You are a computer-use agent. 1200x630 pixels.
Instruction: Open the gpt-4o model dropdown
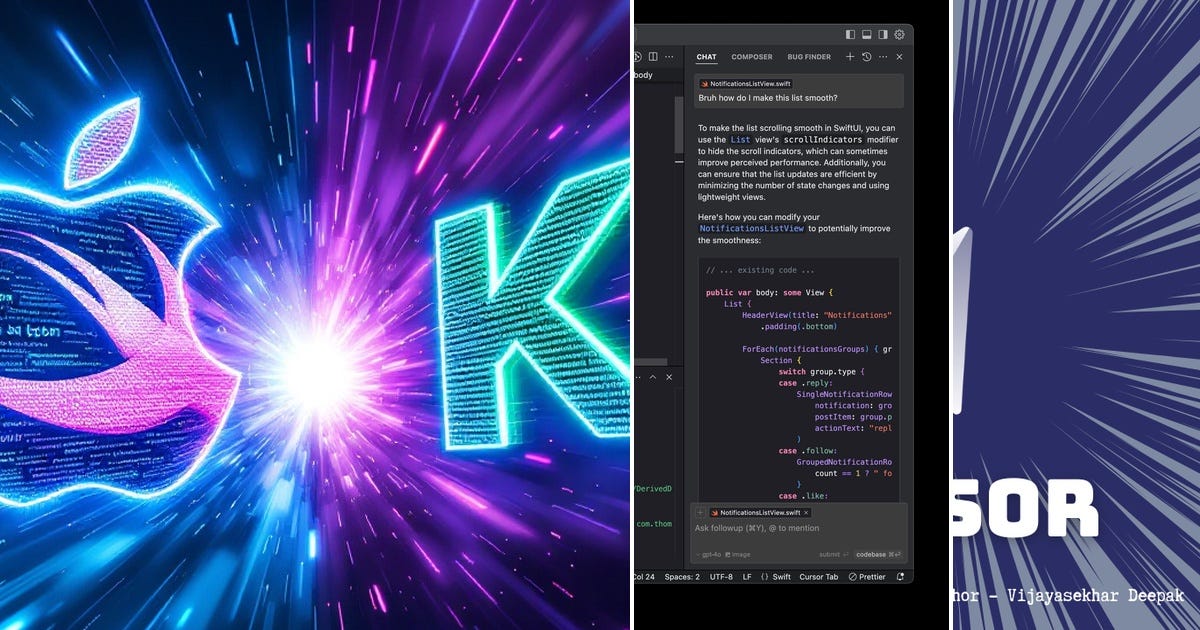point(709,555)
